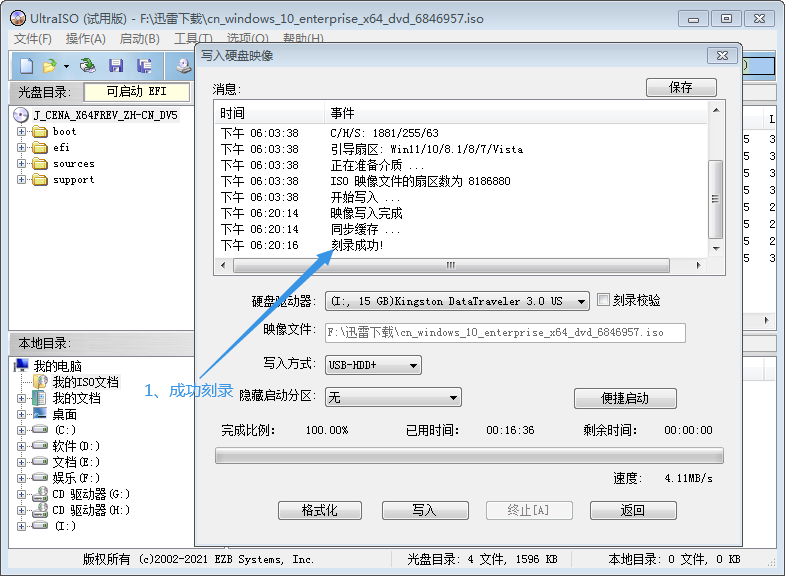This screenshot has height=576, width=785.
Task: Open the 操作(A) menu
Action: tap(86, 39)
